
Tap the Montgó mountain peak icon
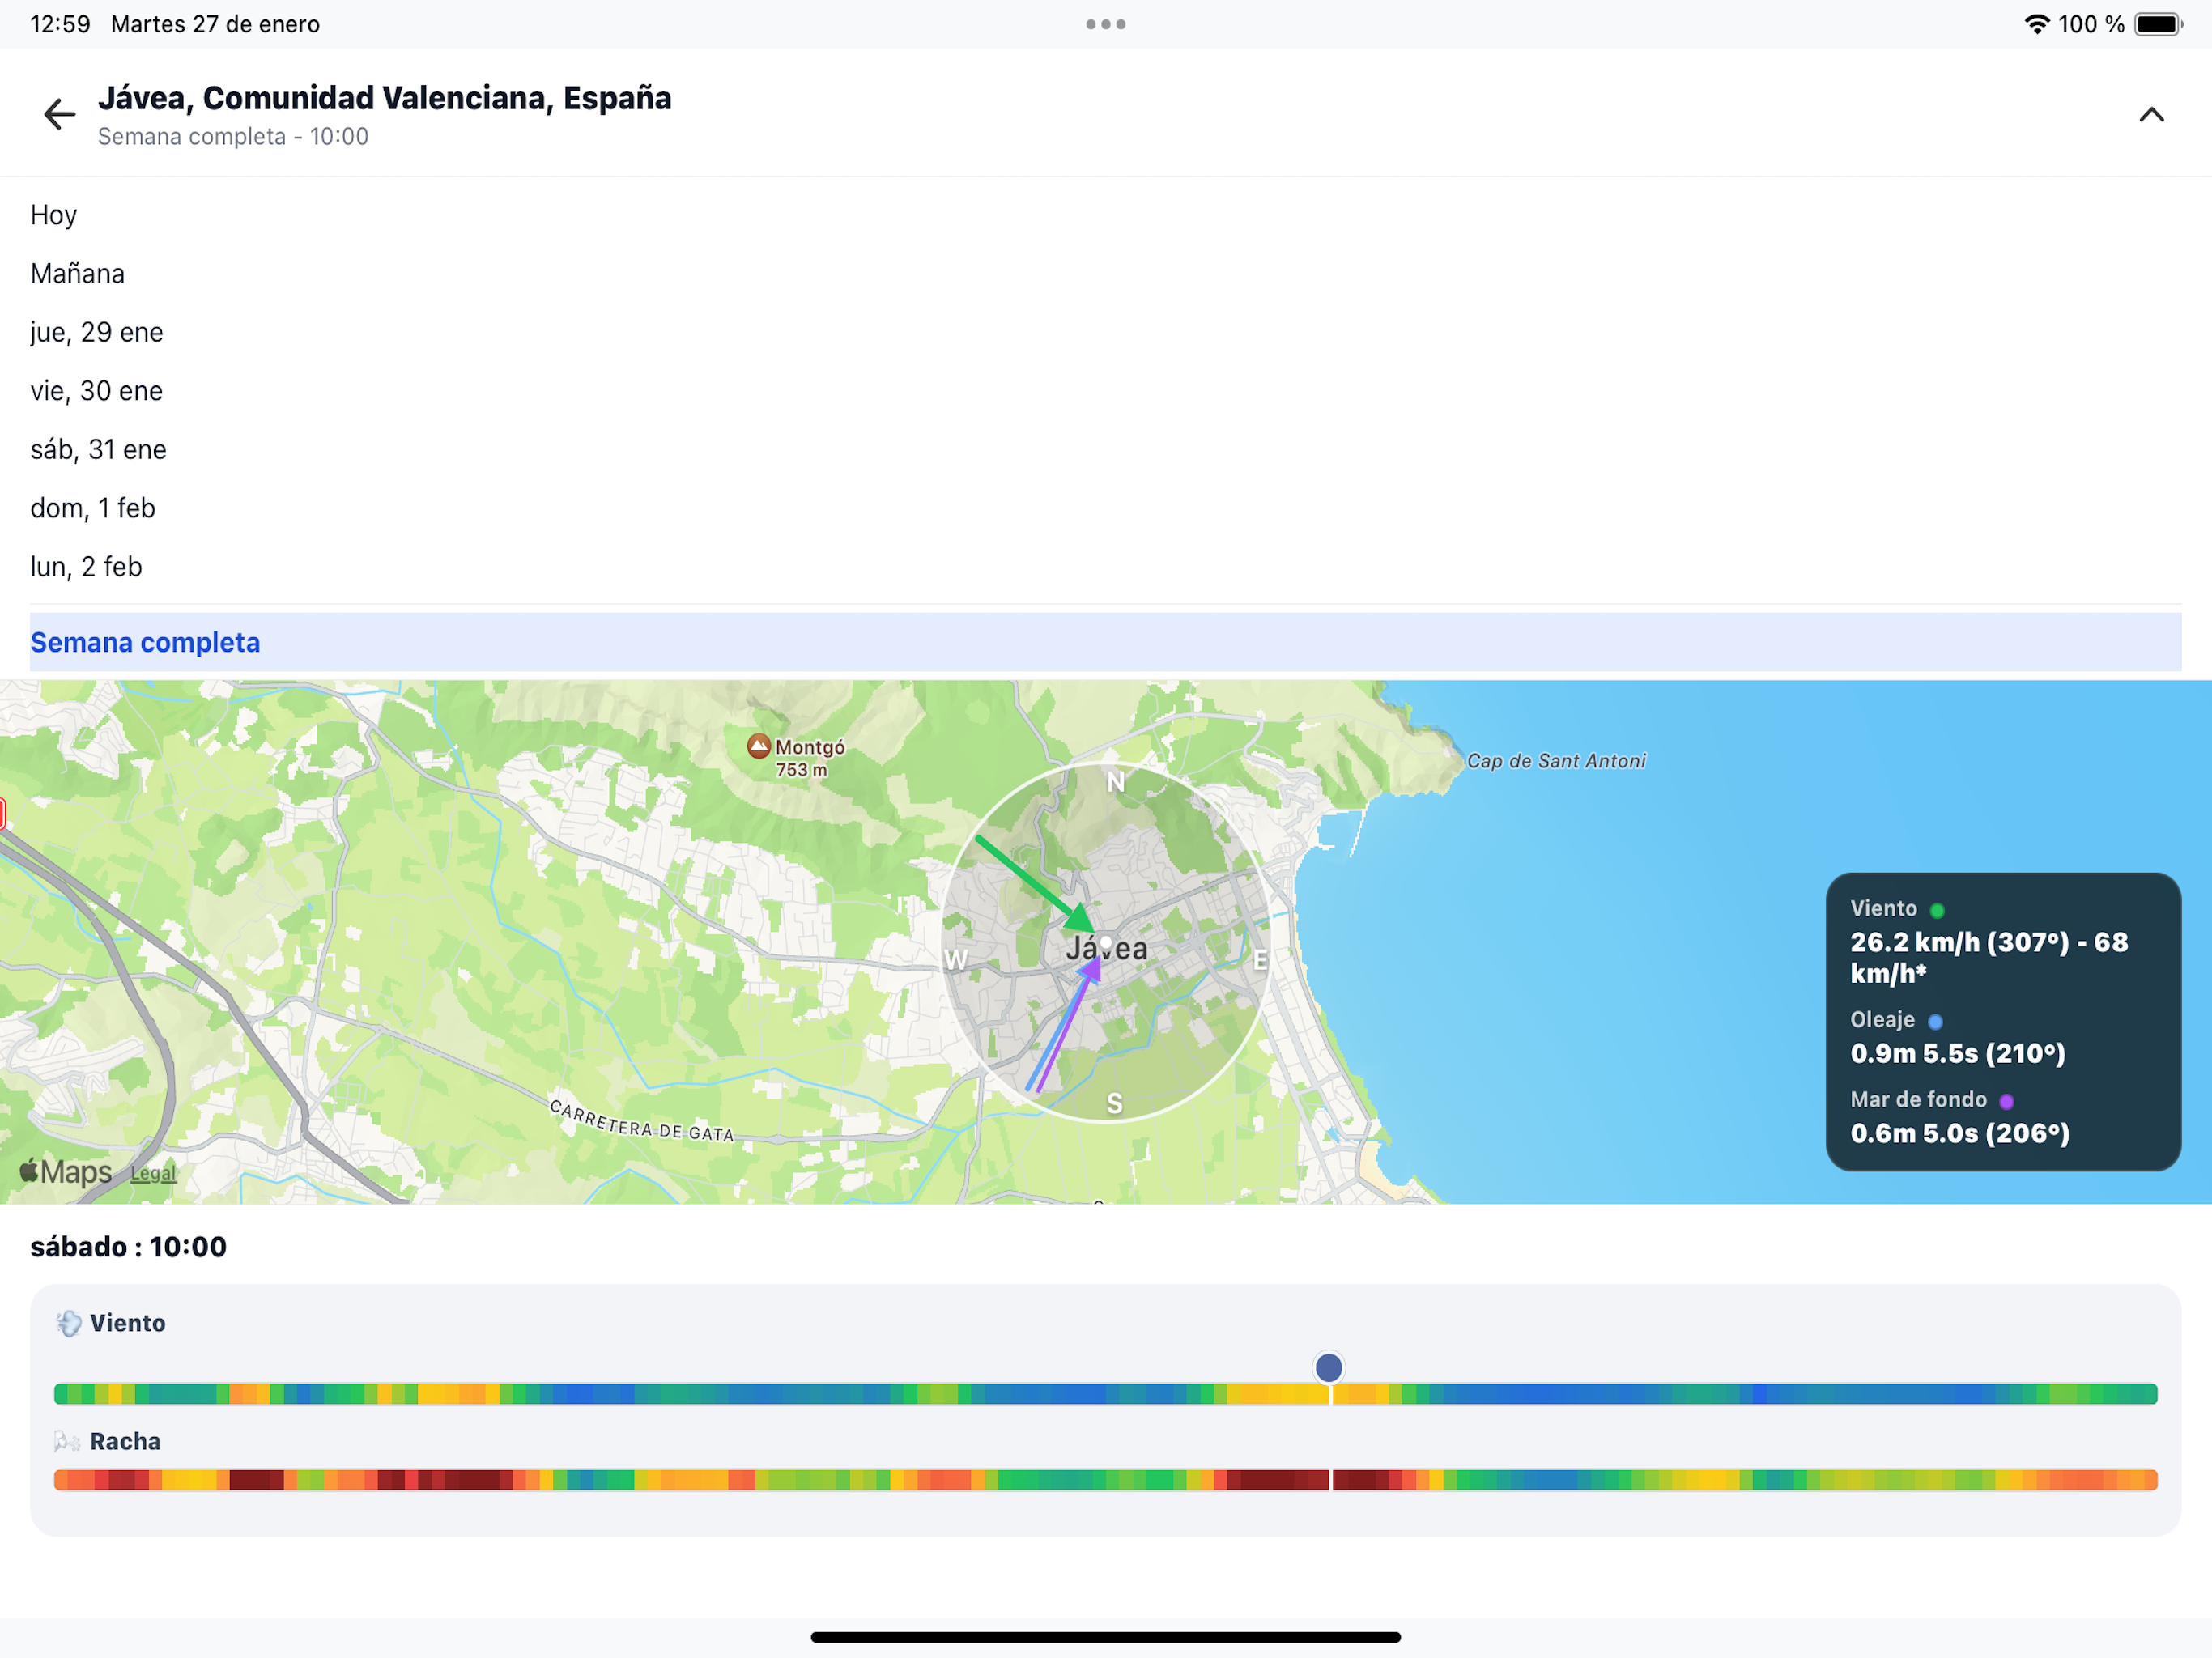point(759,746)
